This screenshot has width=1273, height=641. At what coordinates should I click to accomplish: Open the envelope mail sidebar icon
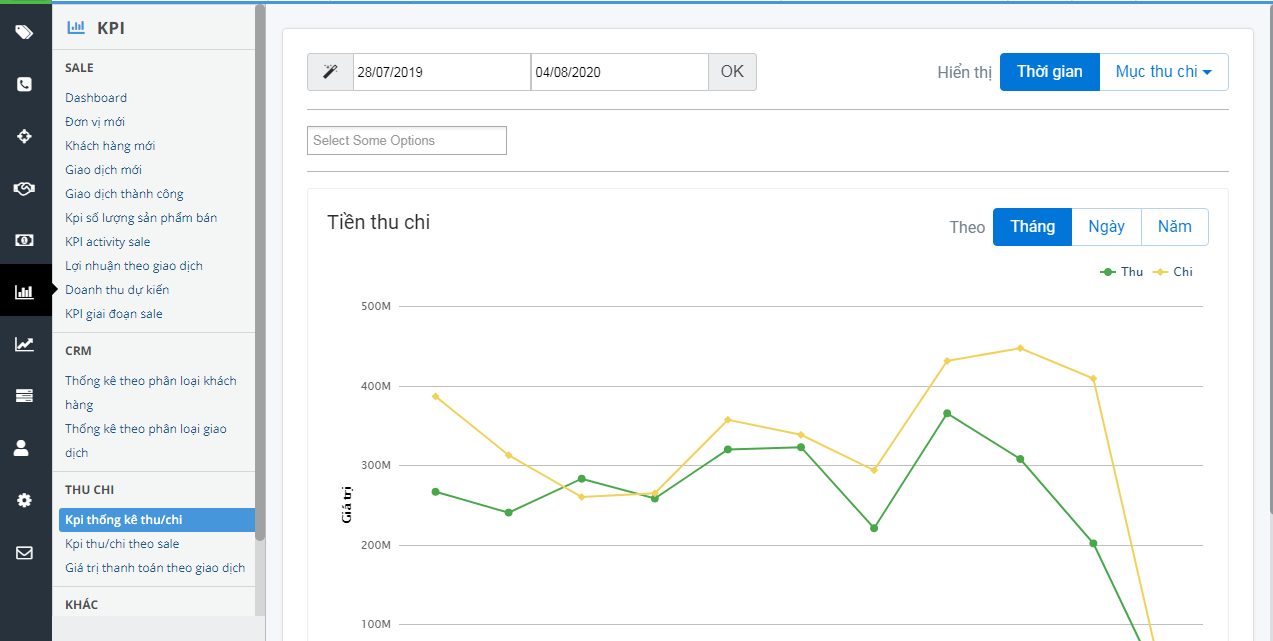[x=25, y=552]
